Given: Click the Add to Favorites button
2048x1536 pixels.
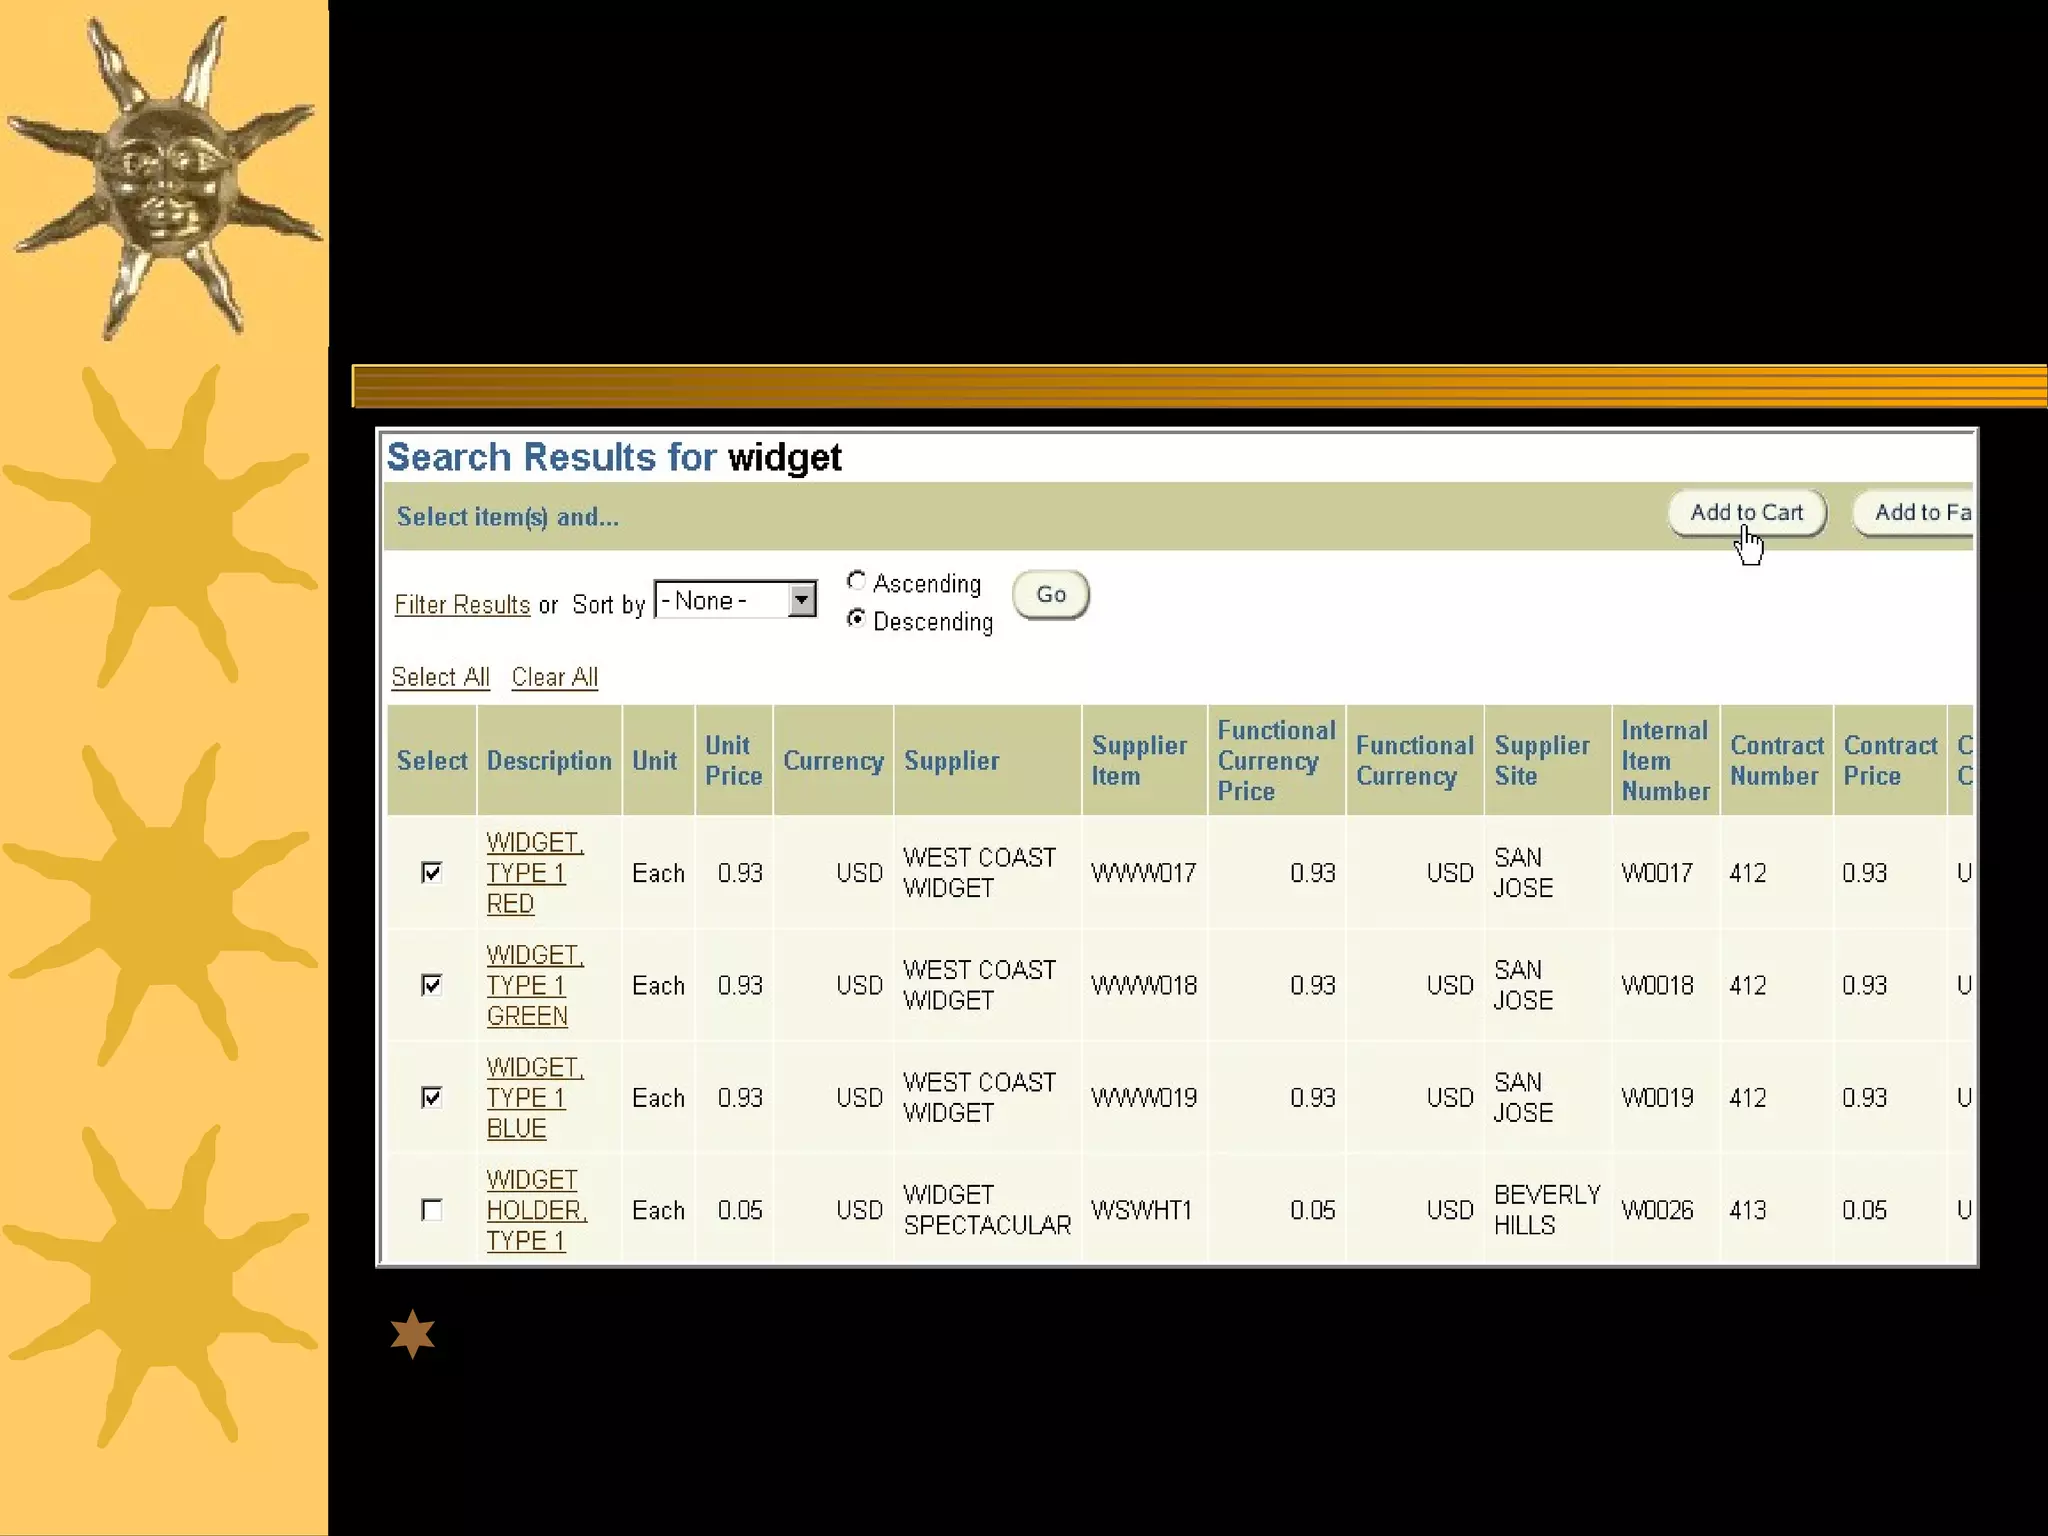Looking at the screenshot, I should point(1913,513).
